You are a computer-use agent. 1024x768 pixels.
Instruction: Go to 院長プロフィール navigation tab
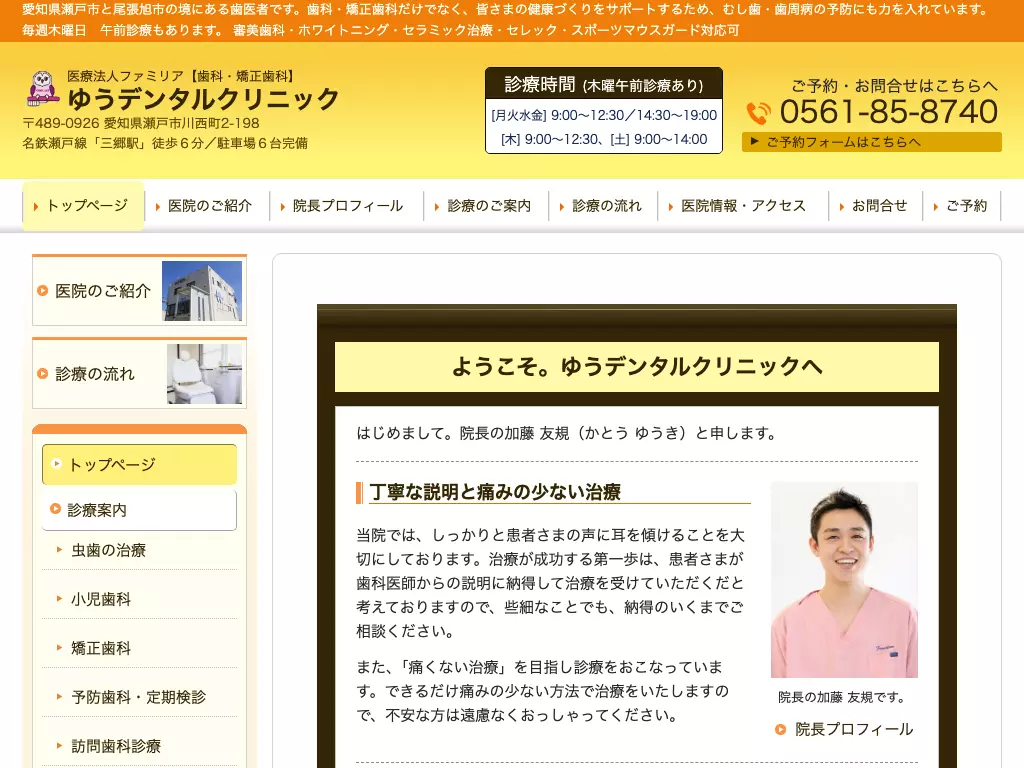344,206
